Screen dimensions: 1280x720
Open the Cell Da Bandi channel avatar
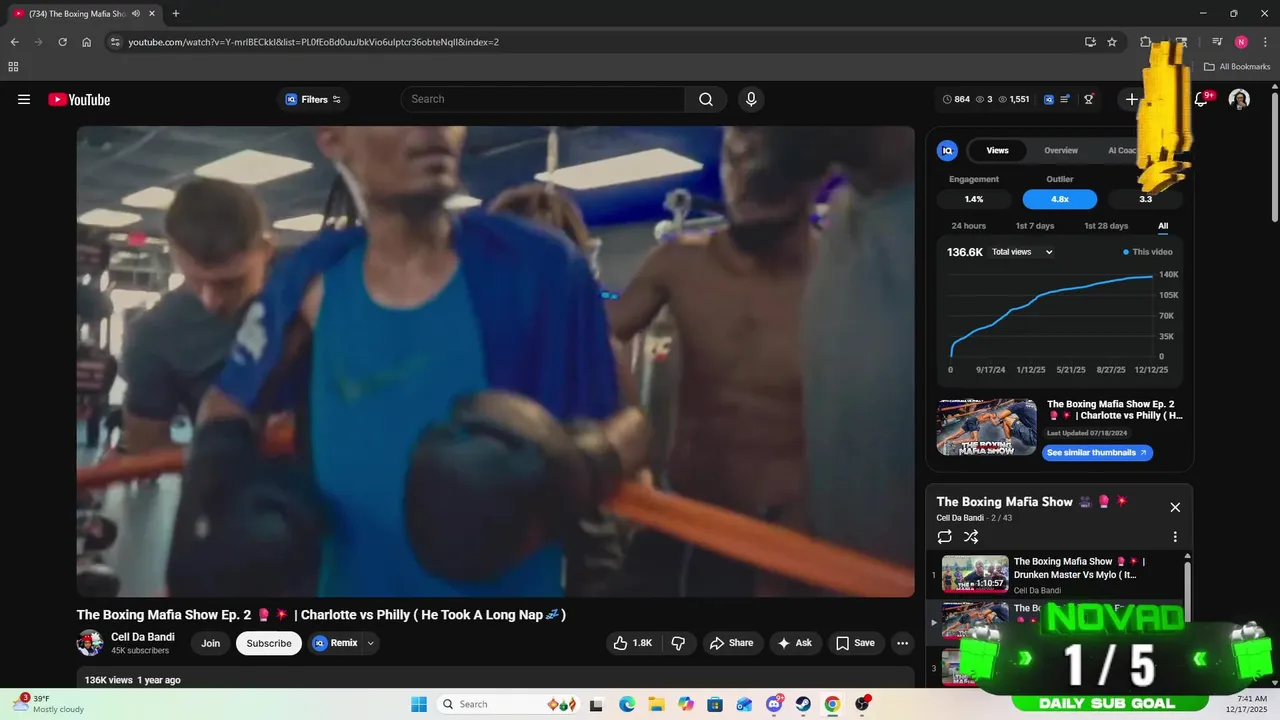[x=90, y=643]
